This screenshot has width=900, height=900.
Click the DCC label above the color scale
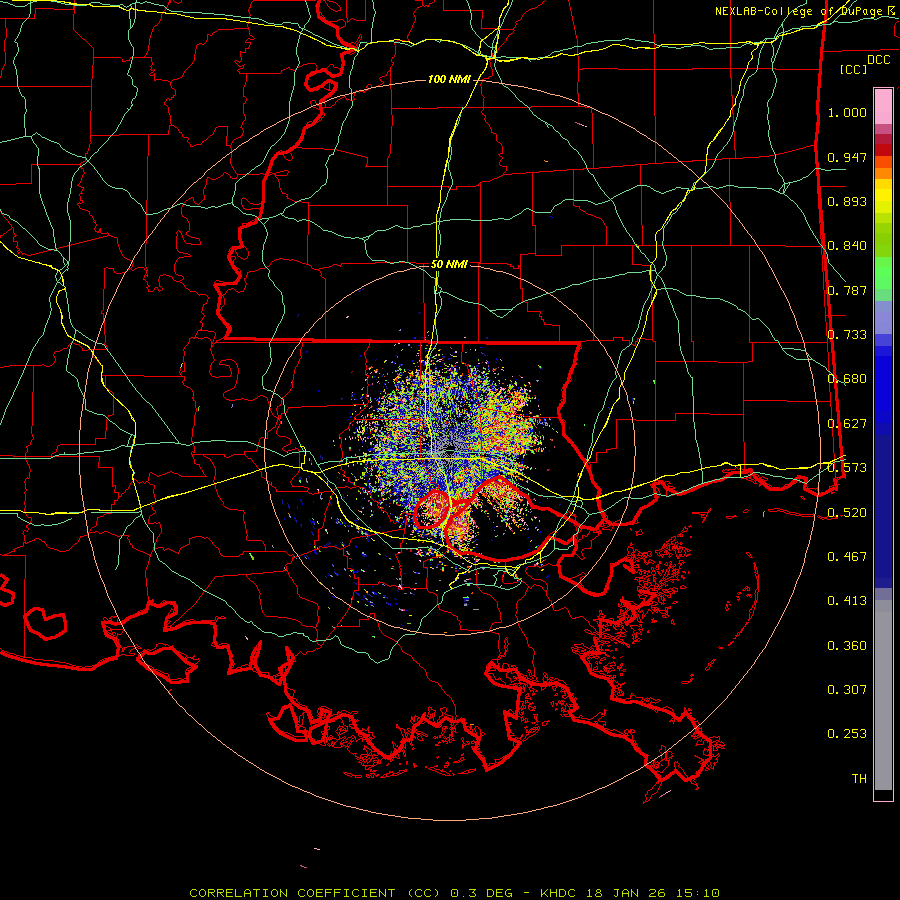[878, 60]
